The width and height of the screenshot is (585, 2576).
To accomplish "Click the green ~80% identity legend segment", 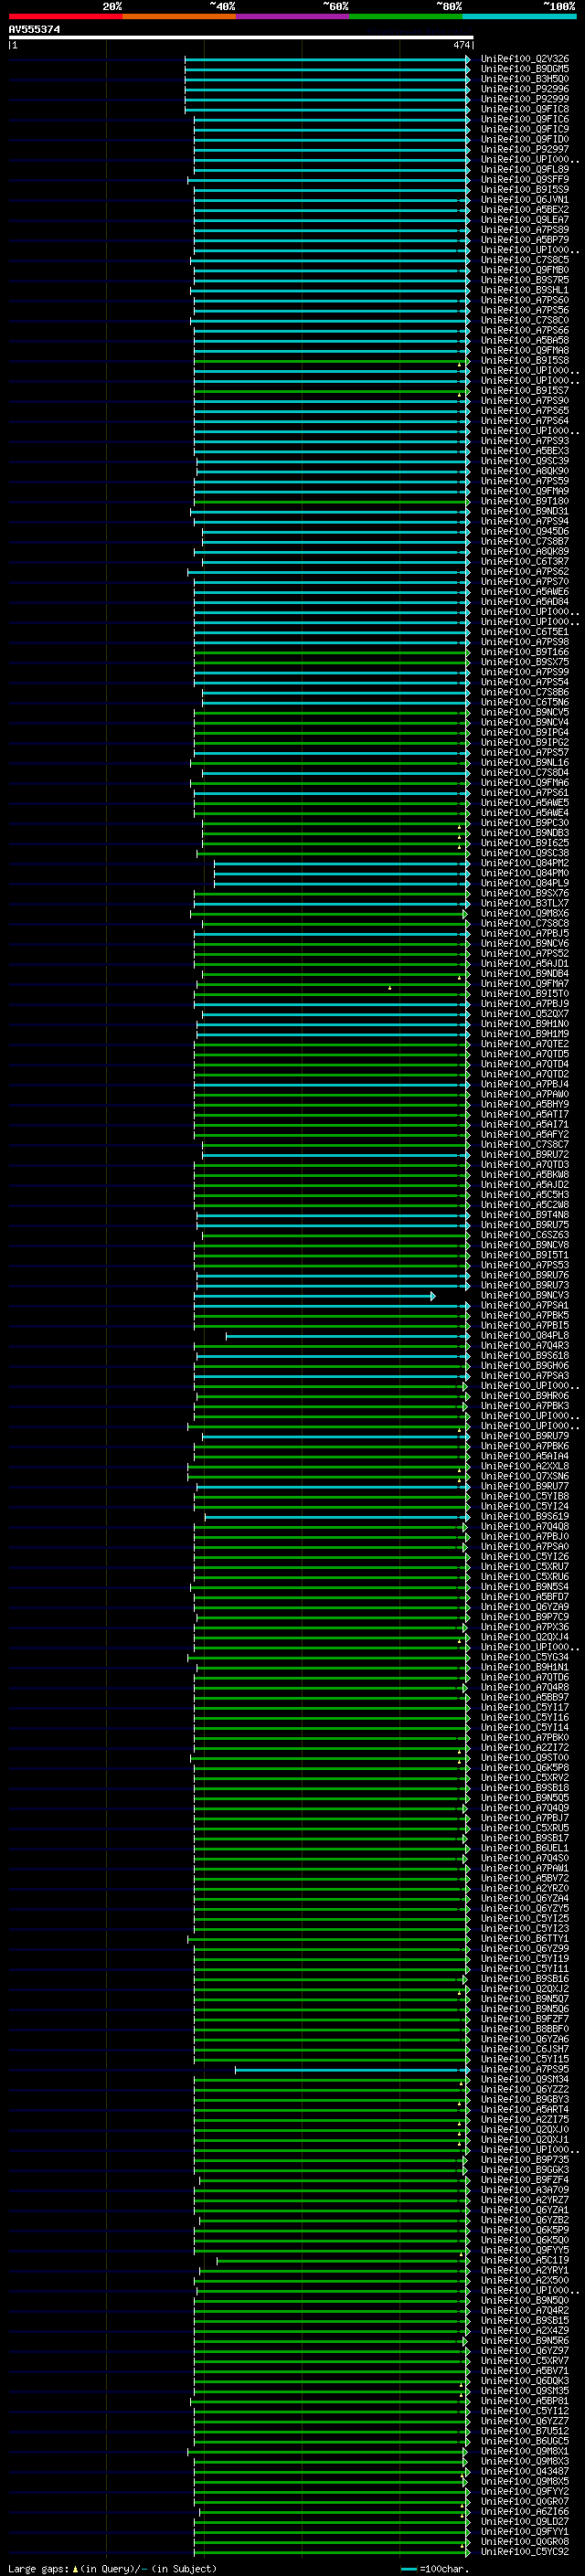I will point(406,16).
